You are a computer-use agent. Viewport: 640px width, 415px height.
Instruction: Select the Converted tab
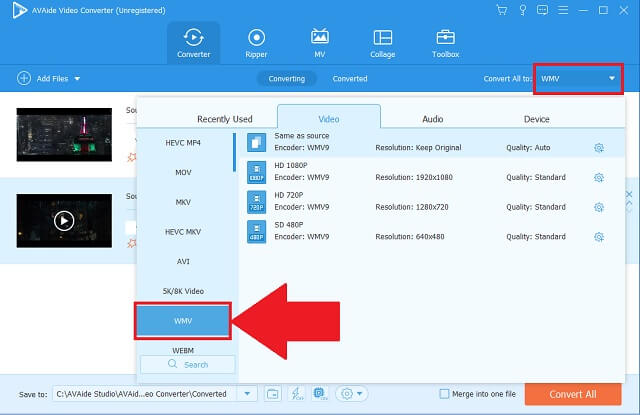(350, 79)
